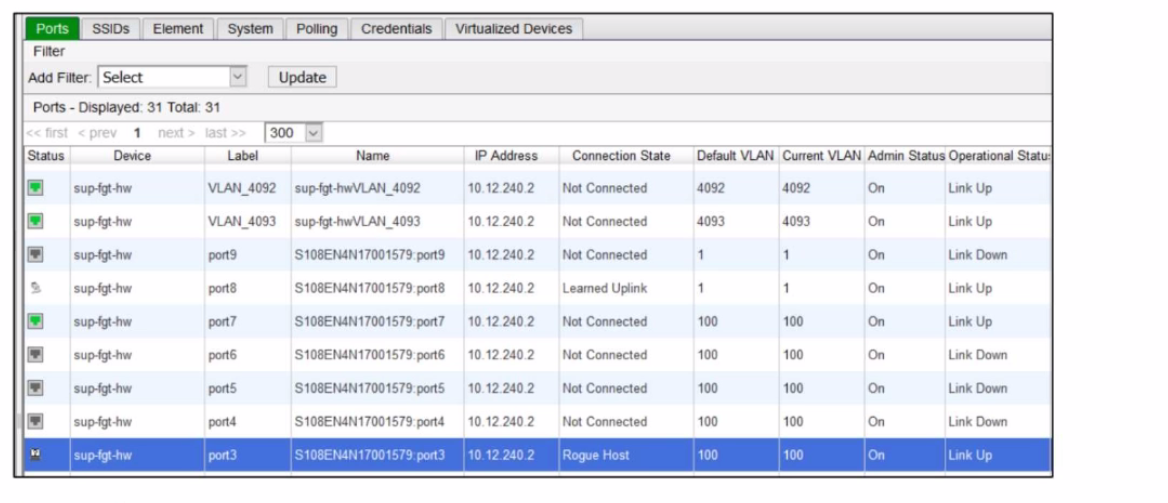Click port8 learned uplink status icon
Viewport: 1168px width, 503px height.
coord(34,288)
